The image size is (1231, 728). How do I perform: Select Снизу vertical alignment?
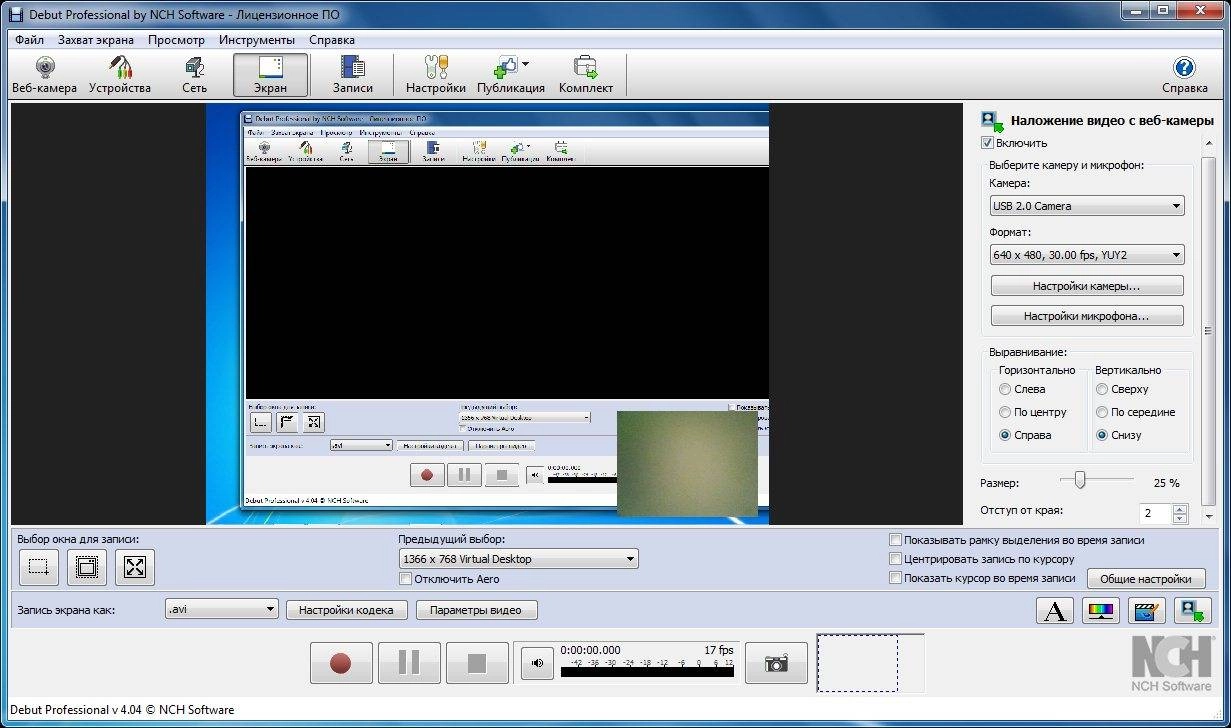(1102, 435)
